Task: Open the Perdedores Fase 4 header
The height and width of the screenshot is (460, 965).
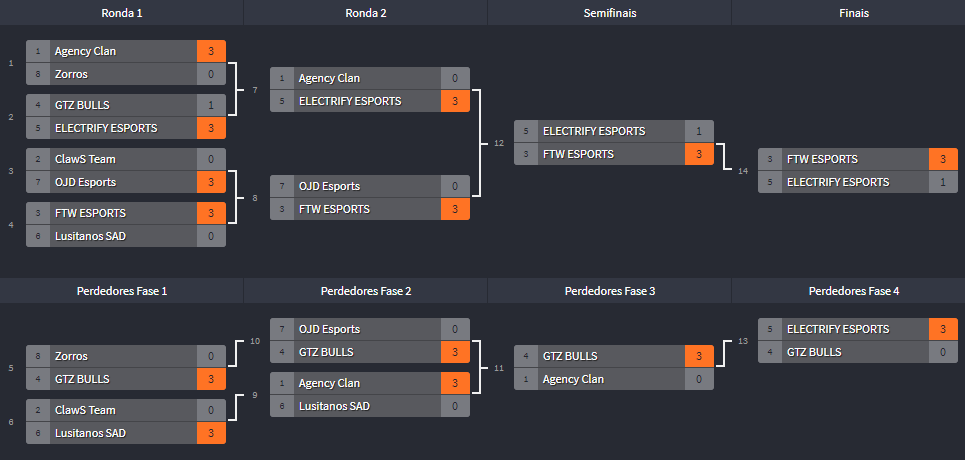Action: tap(853, 291)
